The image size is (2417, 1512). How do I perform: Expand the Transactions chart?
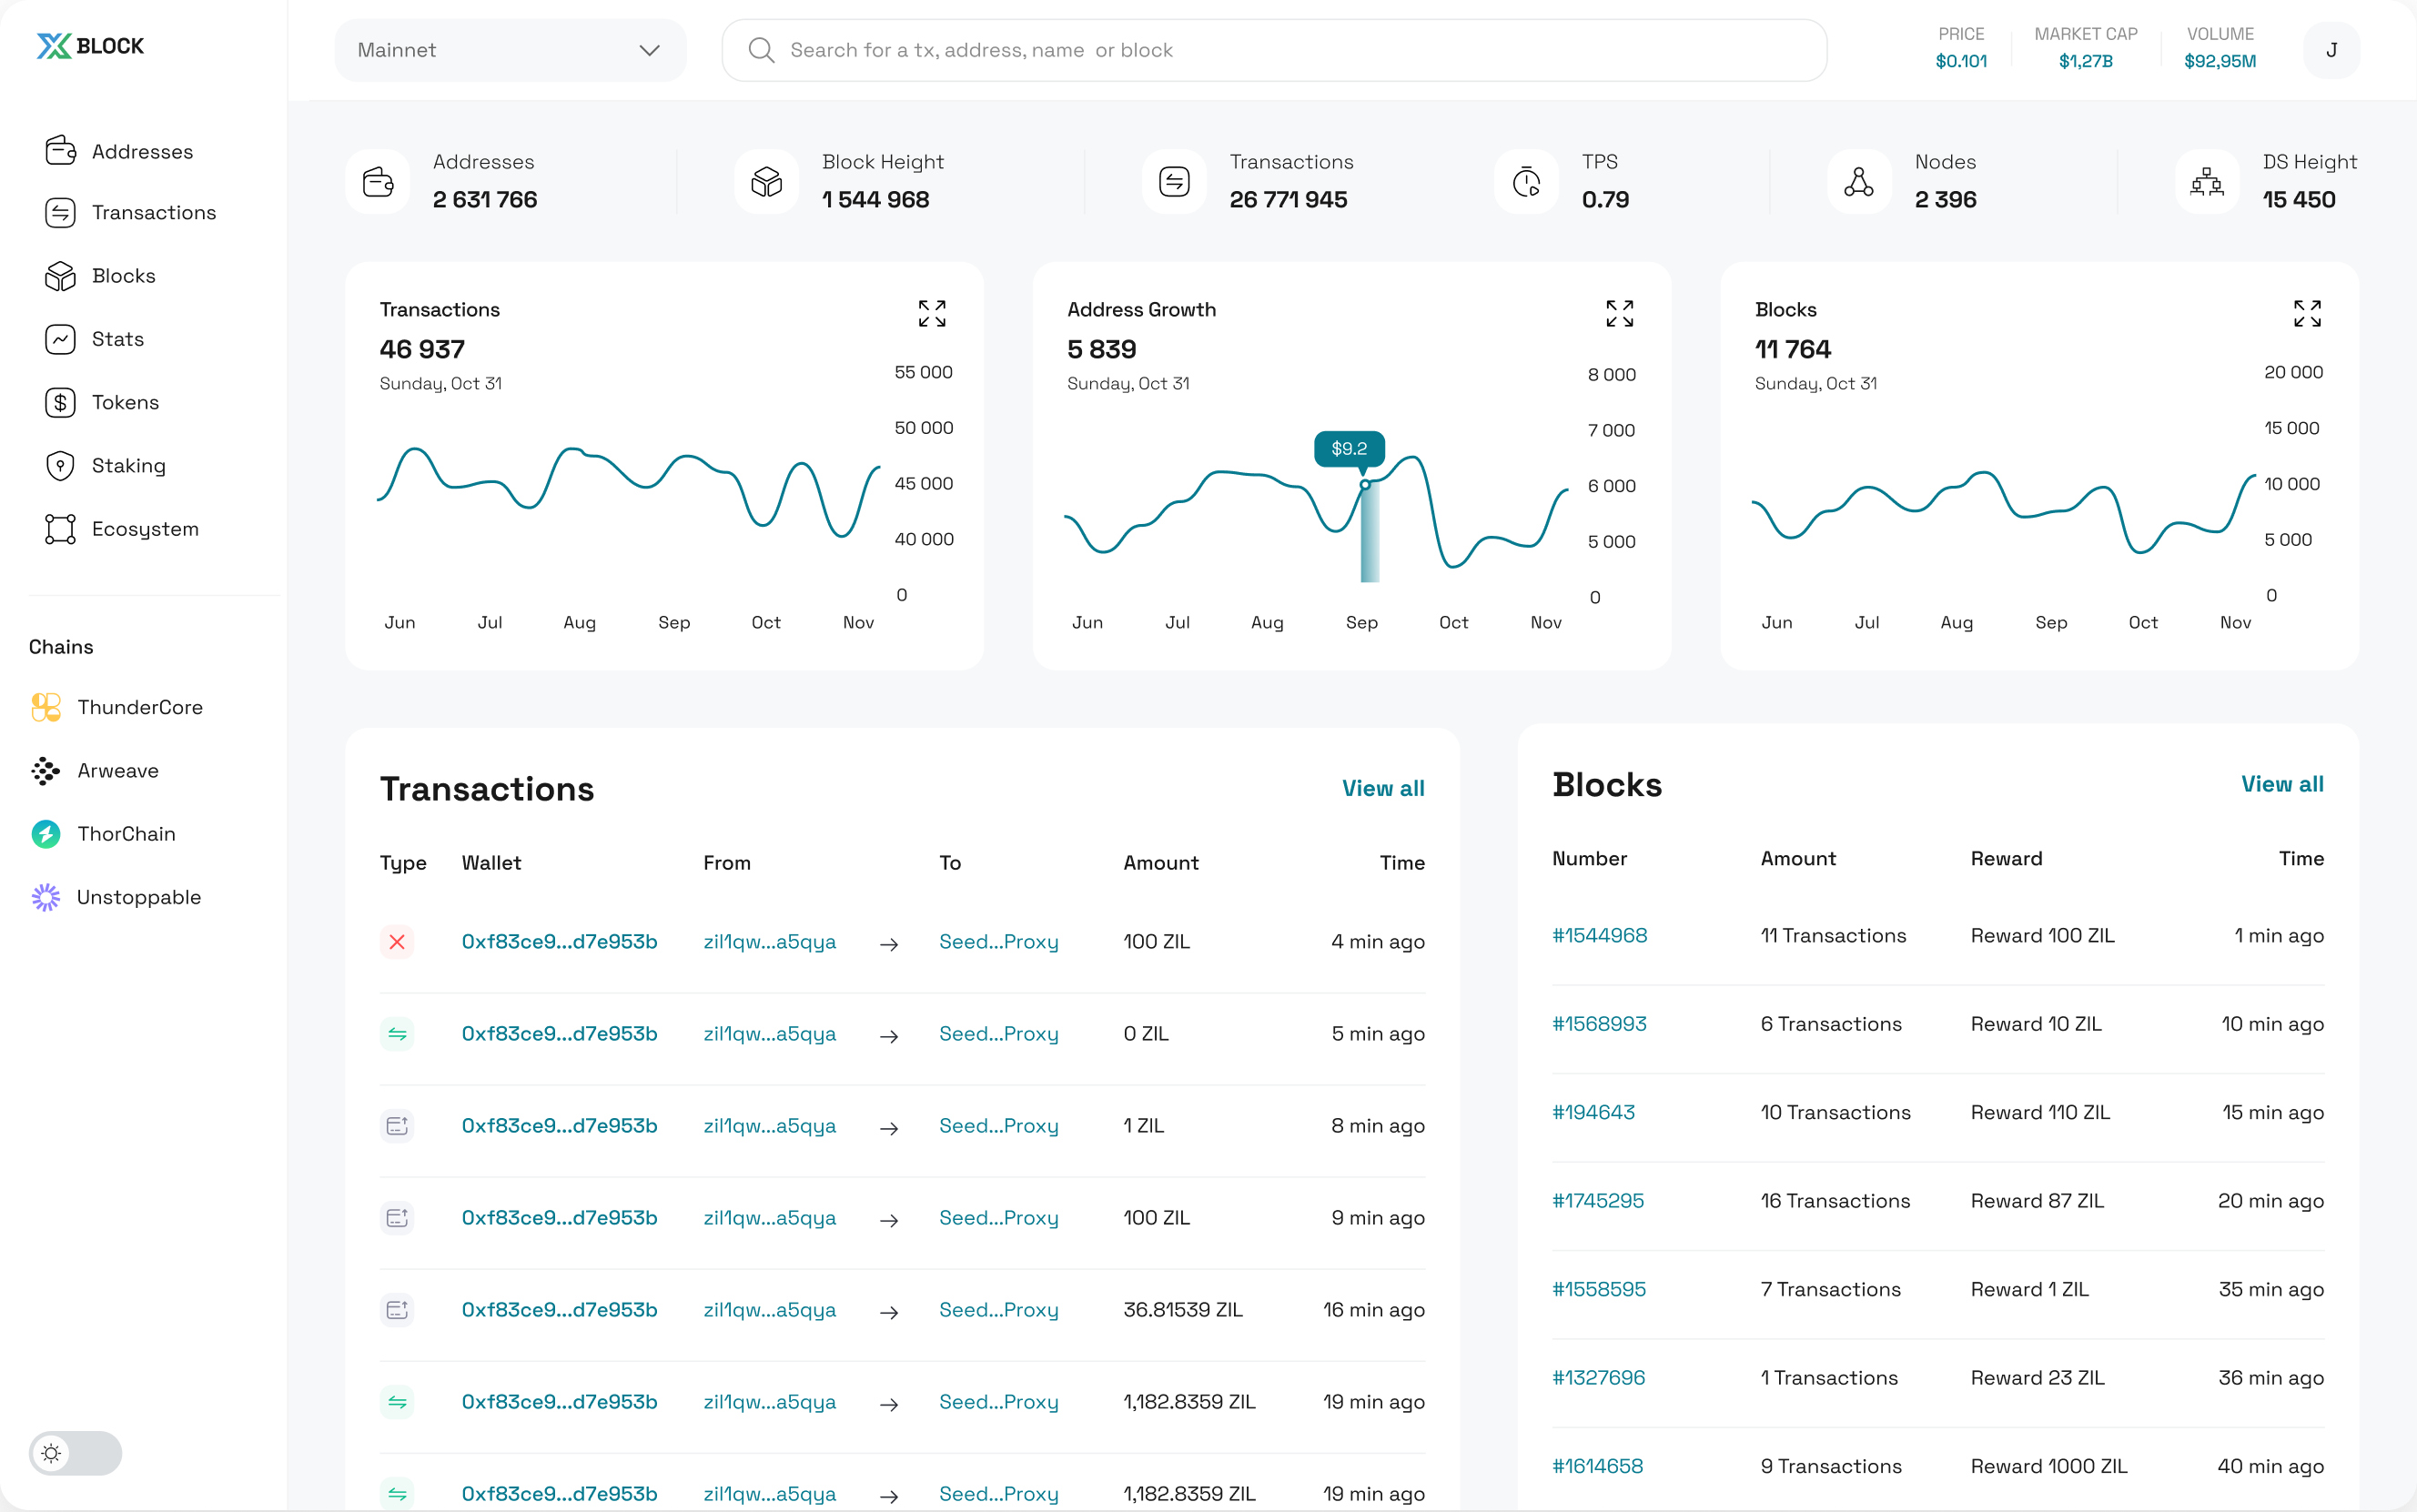pyautogui.click(x=932, y=313)
